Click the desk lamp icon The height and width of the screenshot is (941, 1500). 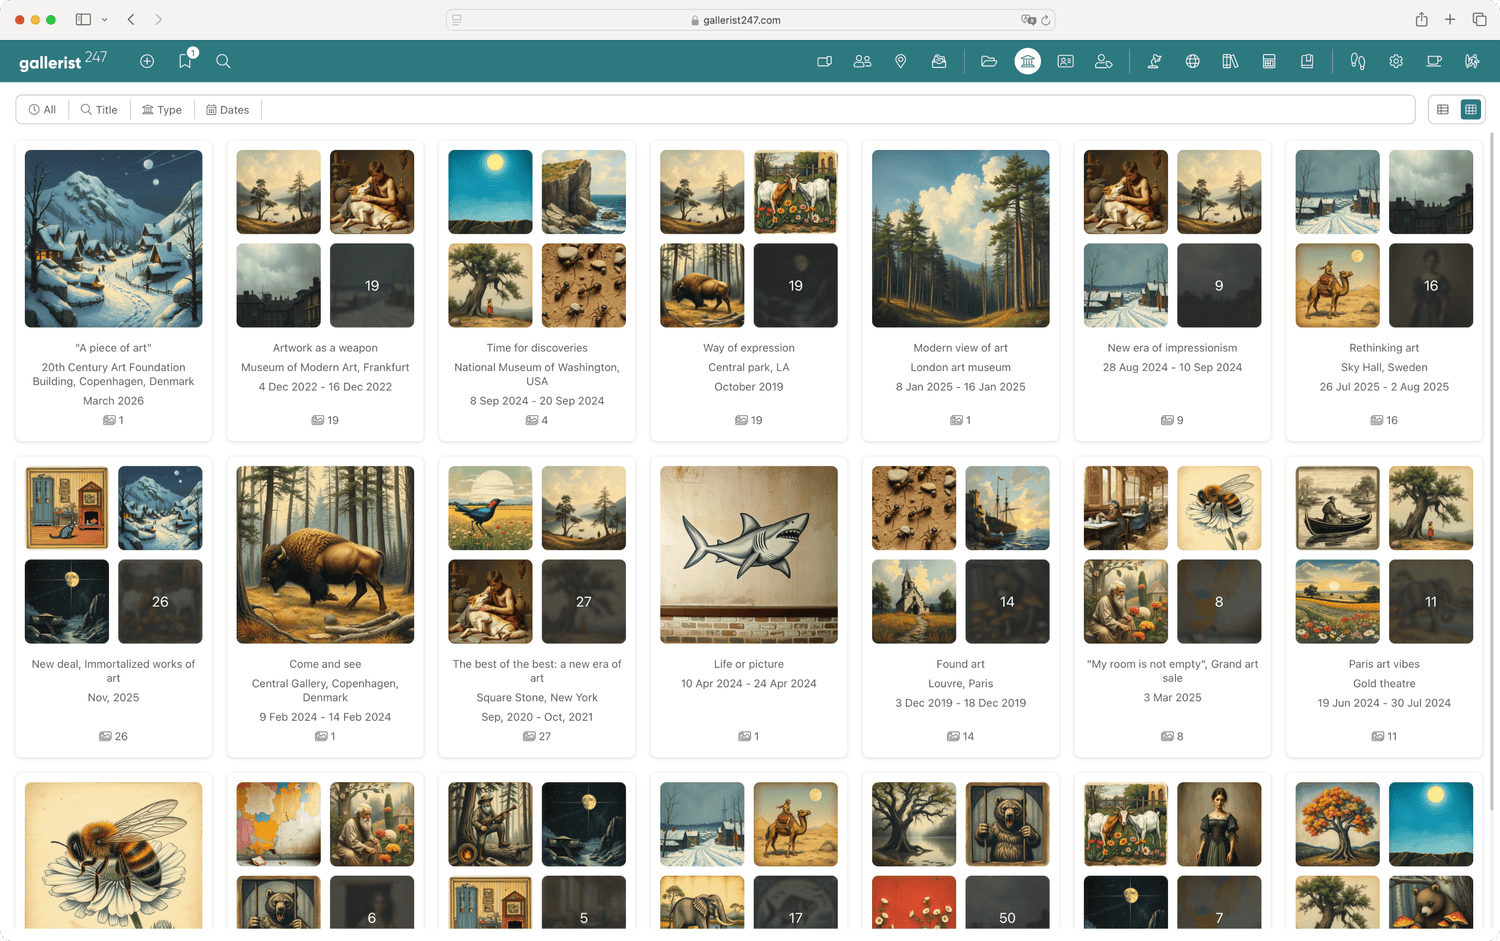pos(1154,61)
